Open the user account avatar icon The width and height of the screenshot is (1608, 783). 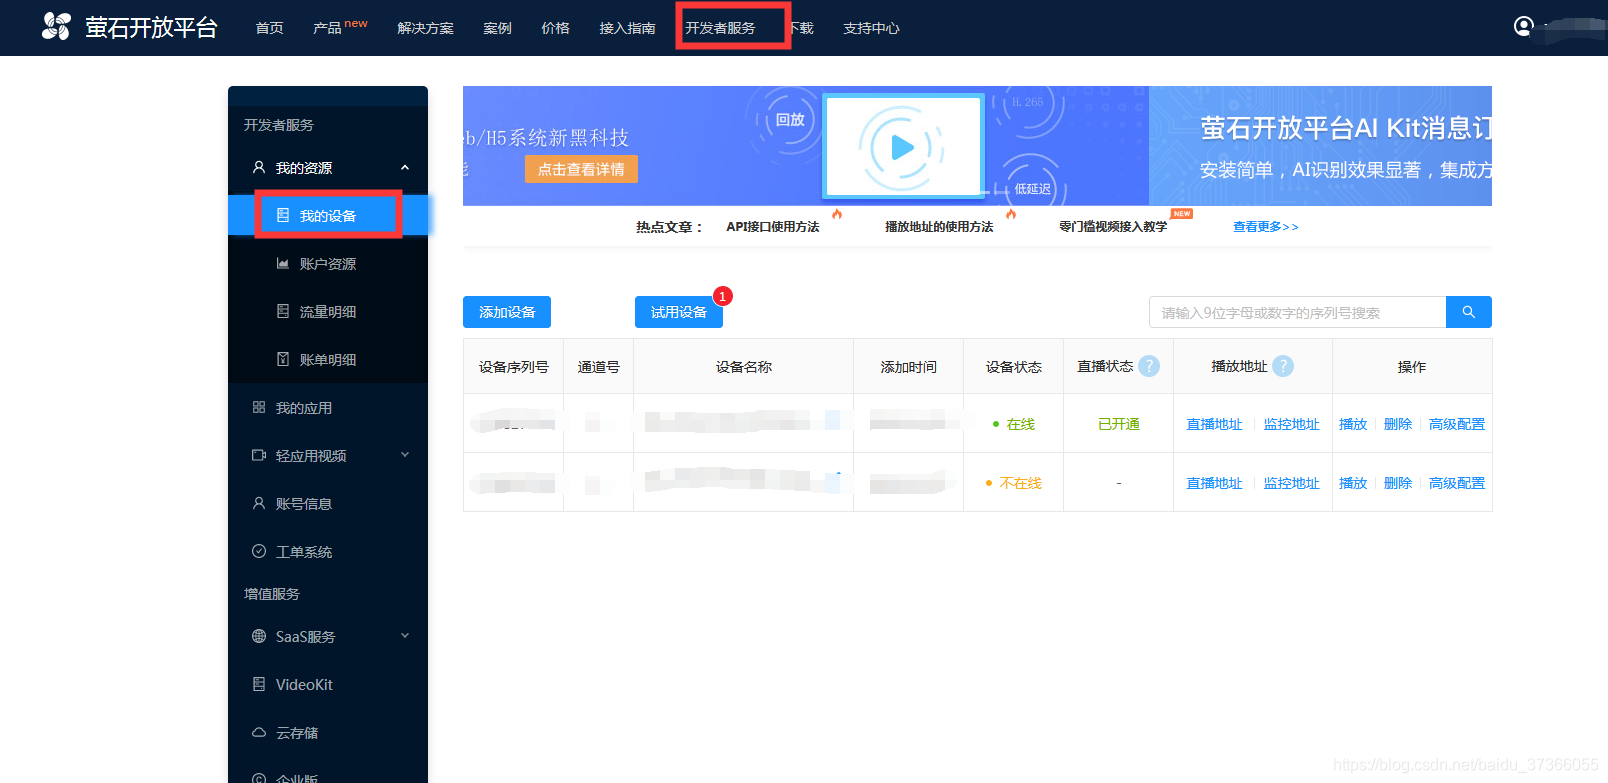[x=1523, y=26]
